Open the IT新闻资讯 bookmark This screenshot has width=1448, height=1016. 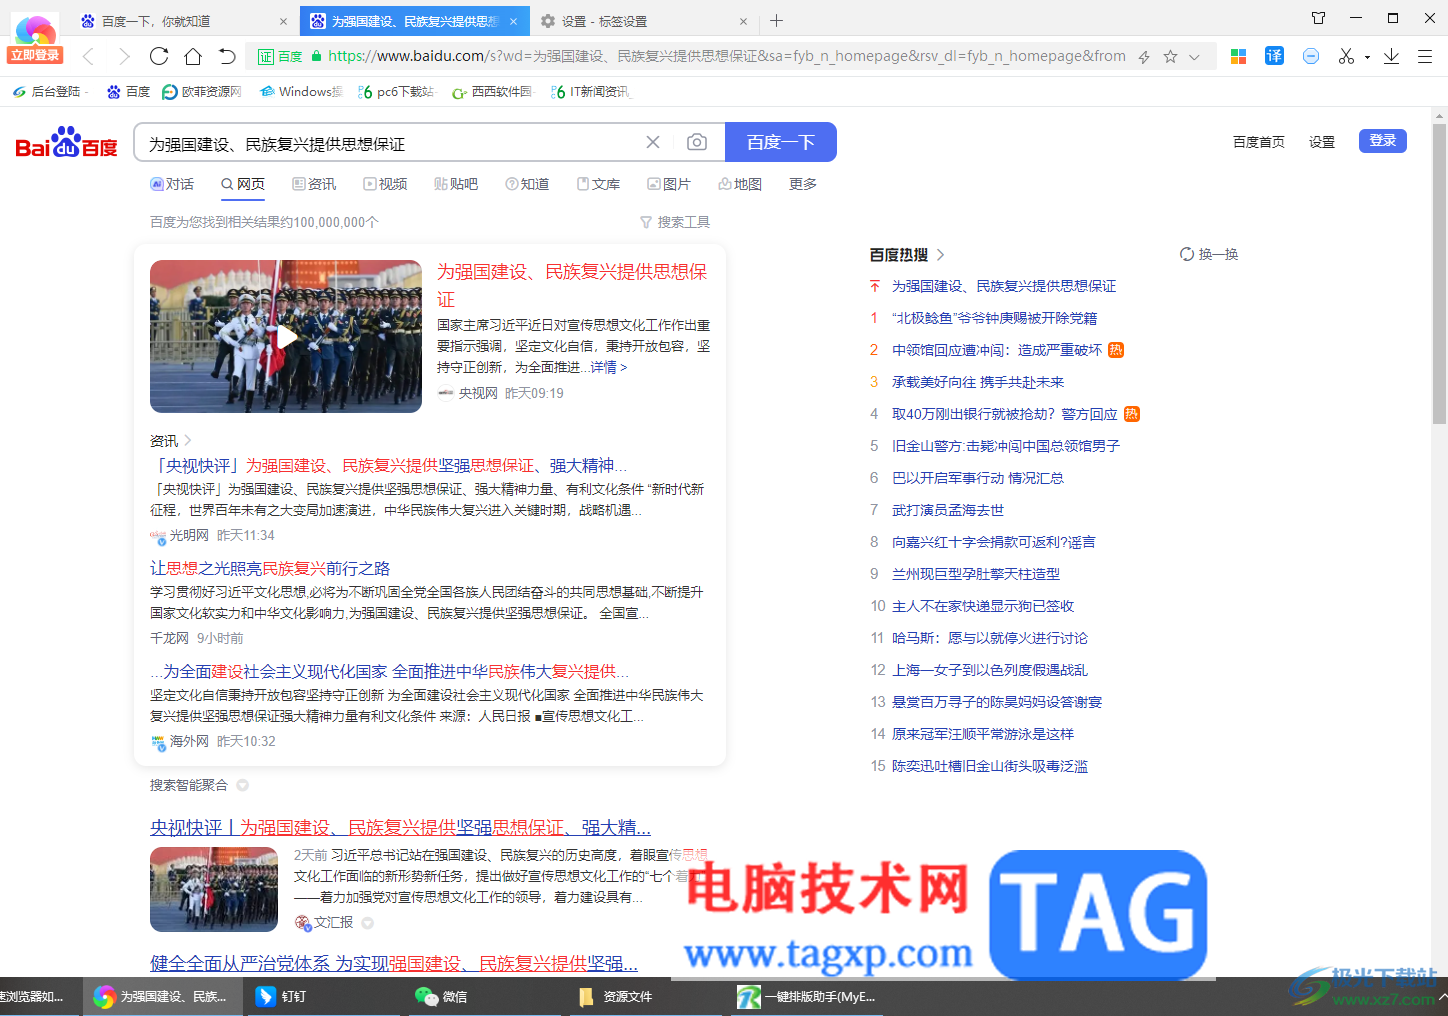click(590, 92)
